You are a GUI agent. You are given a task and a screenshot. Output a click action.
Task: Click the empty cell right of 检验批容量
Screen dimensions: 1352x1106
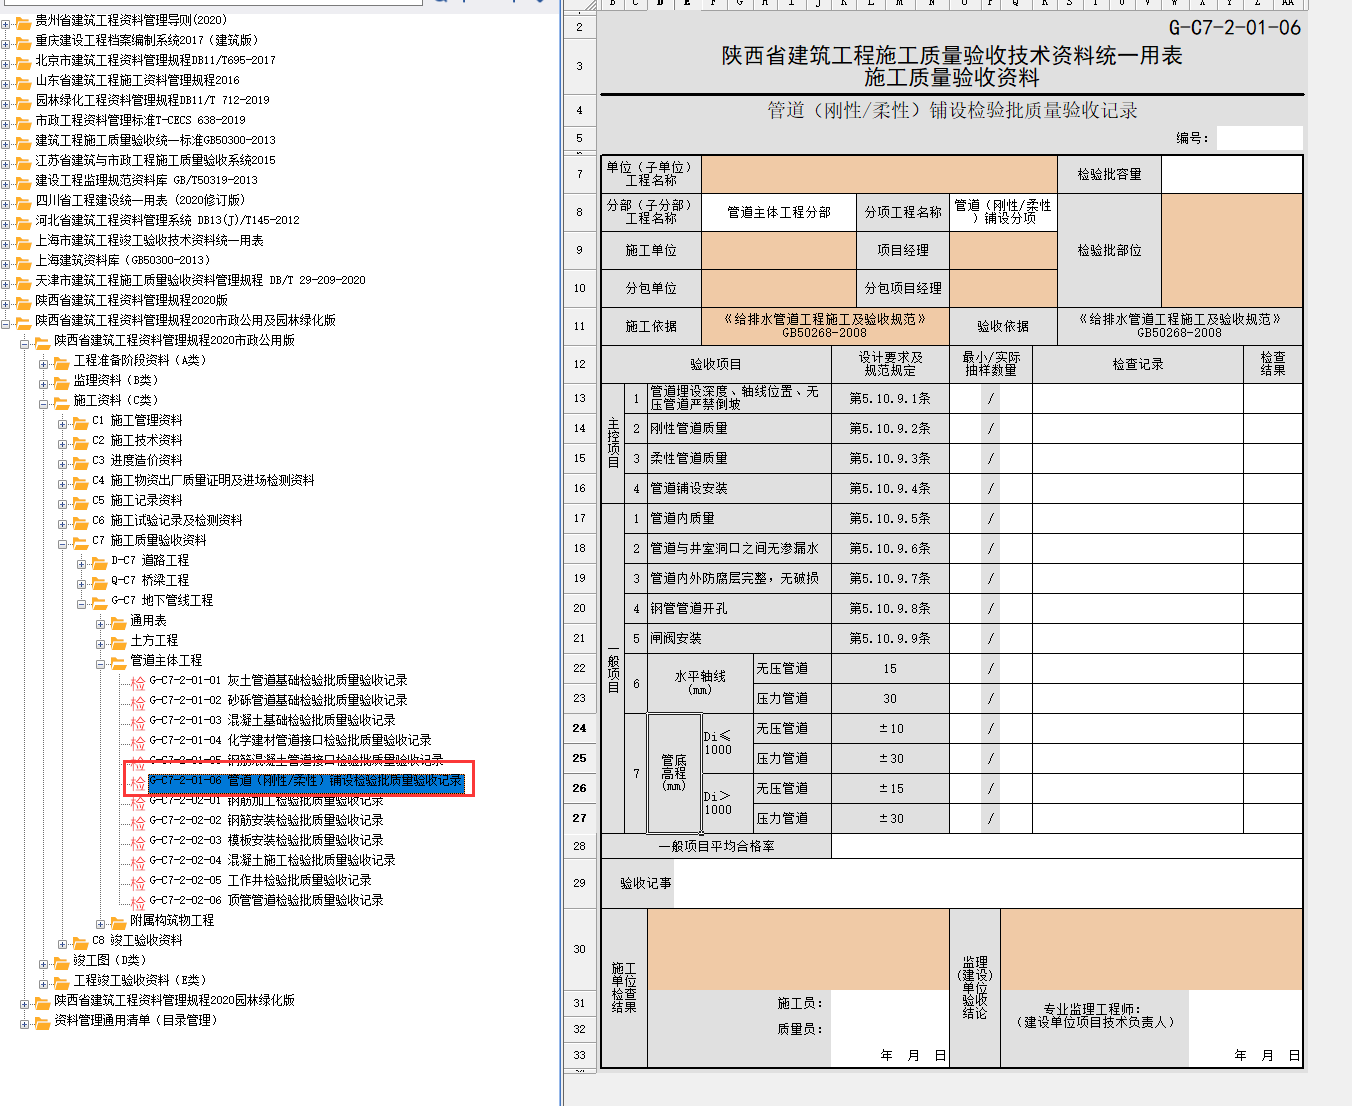point(1231,174)
